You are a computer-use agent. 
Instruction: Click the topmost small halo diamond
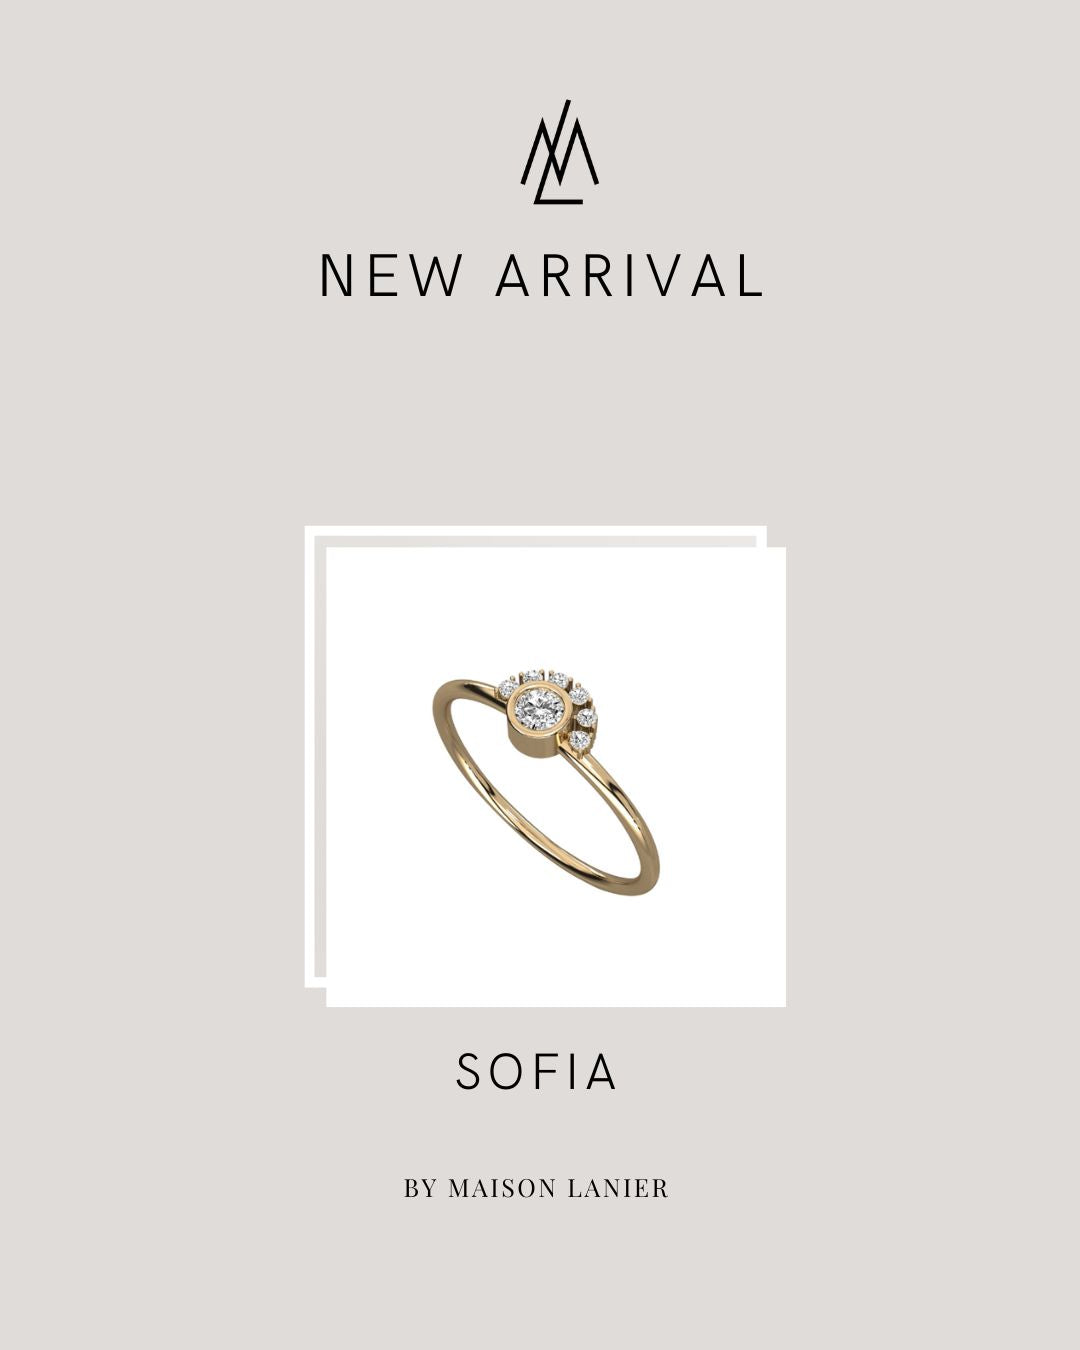[534, 676]
